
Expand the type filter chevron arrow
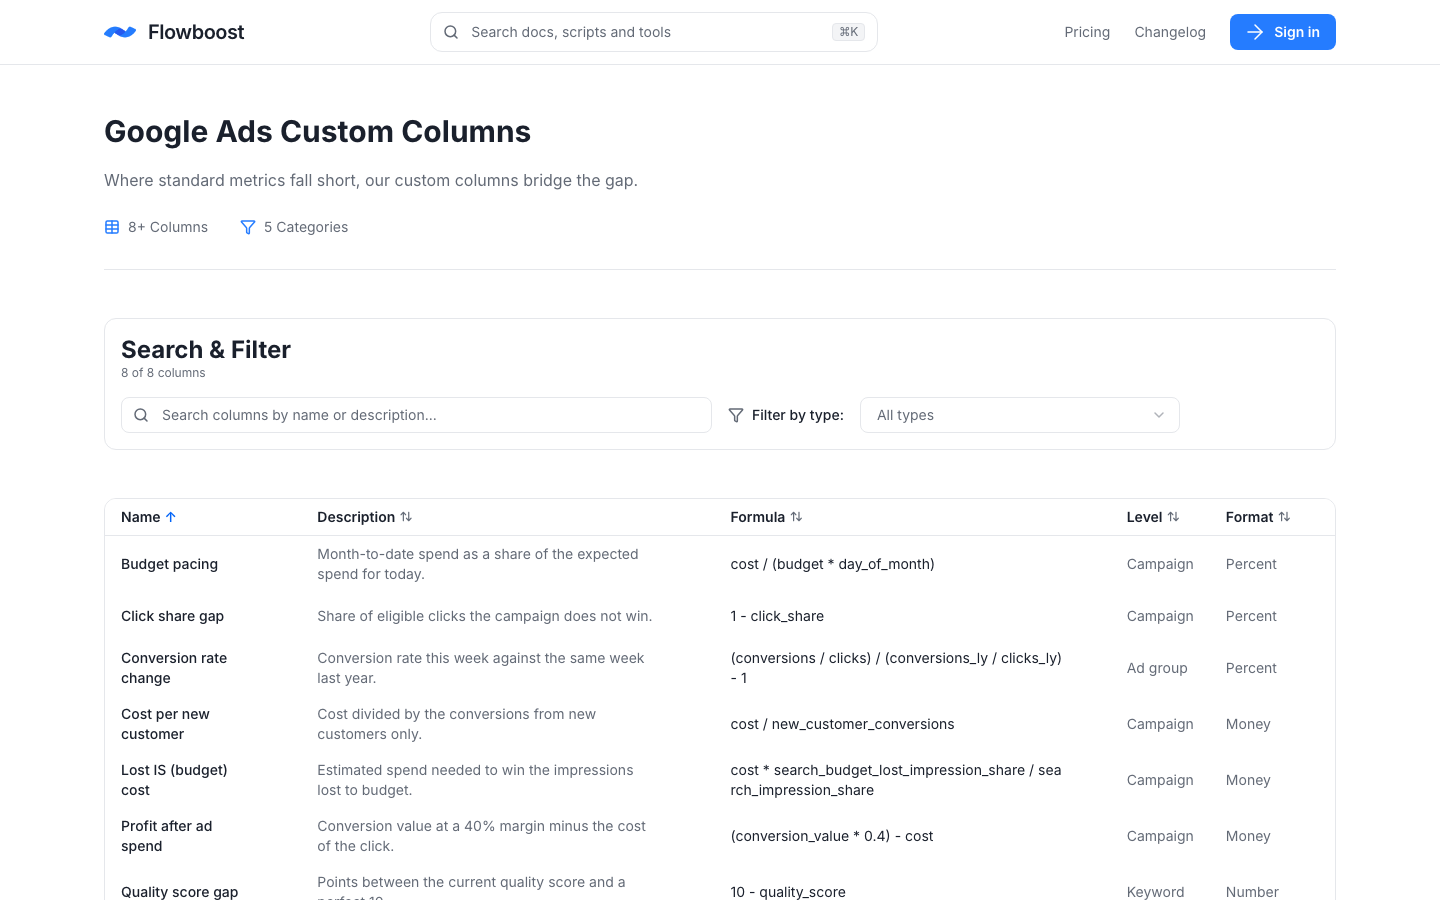tap(1159, 415)
